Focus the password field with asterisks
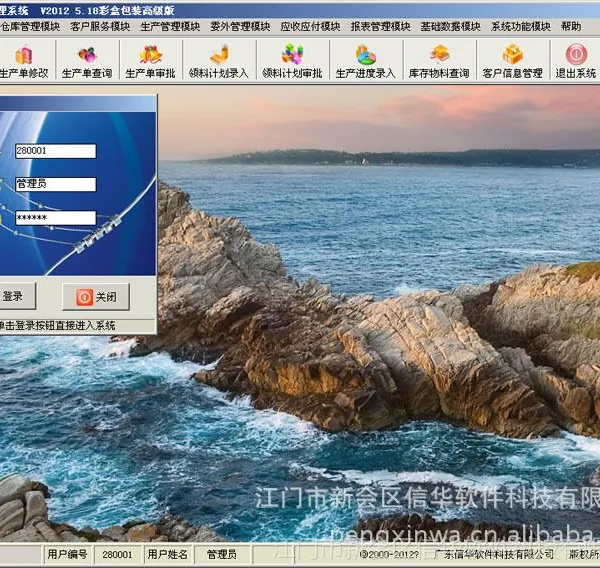The image size is (600, 568). click(56, 218)
